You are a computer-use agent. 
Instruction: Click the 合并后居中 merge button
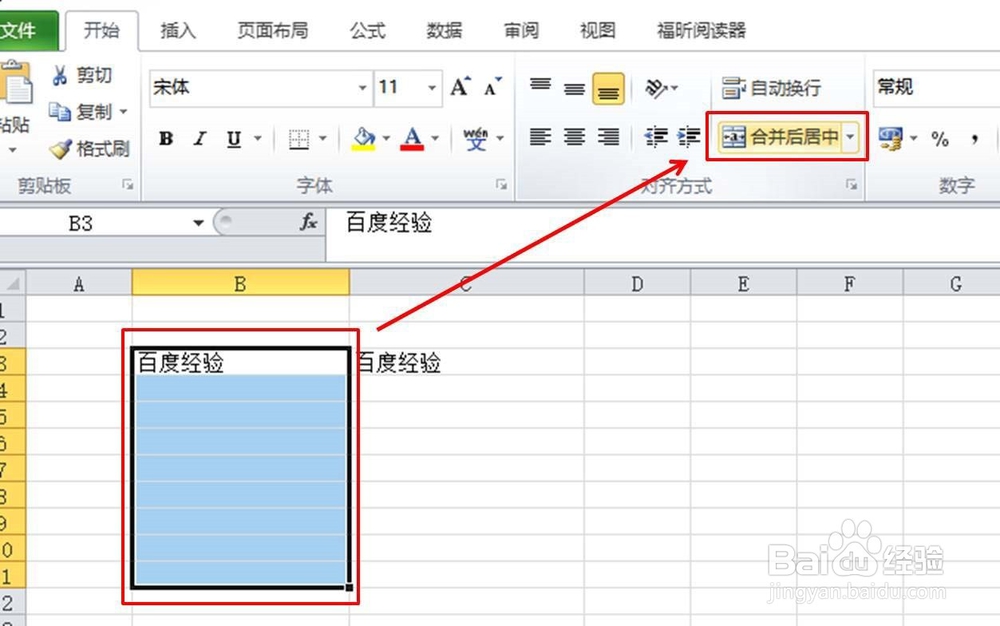pos(782,137)
